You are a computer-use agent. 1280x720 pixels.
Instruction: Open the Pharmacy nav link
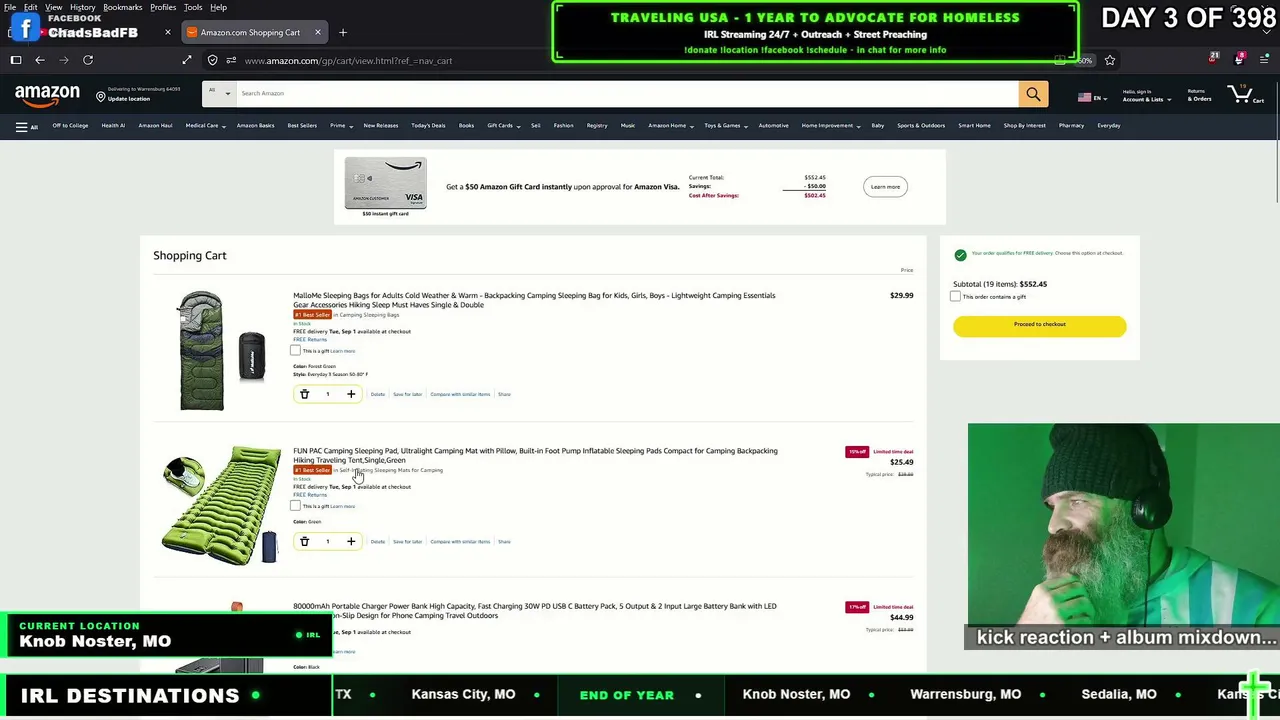[x=1071, y=126]
